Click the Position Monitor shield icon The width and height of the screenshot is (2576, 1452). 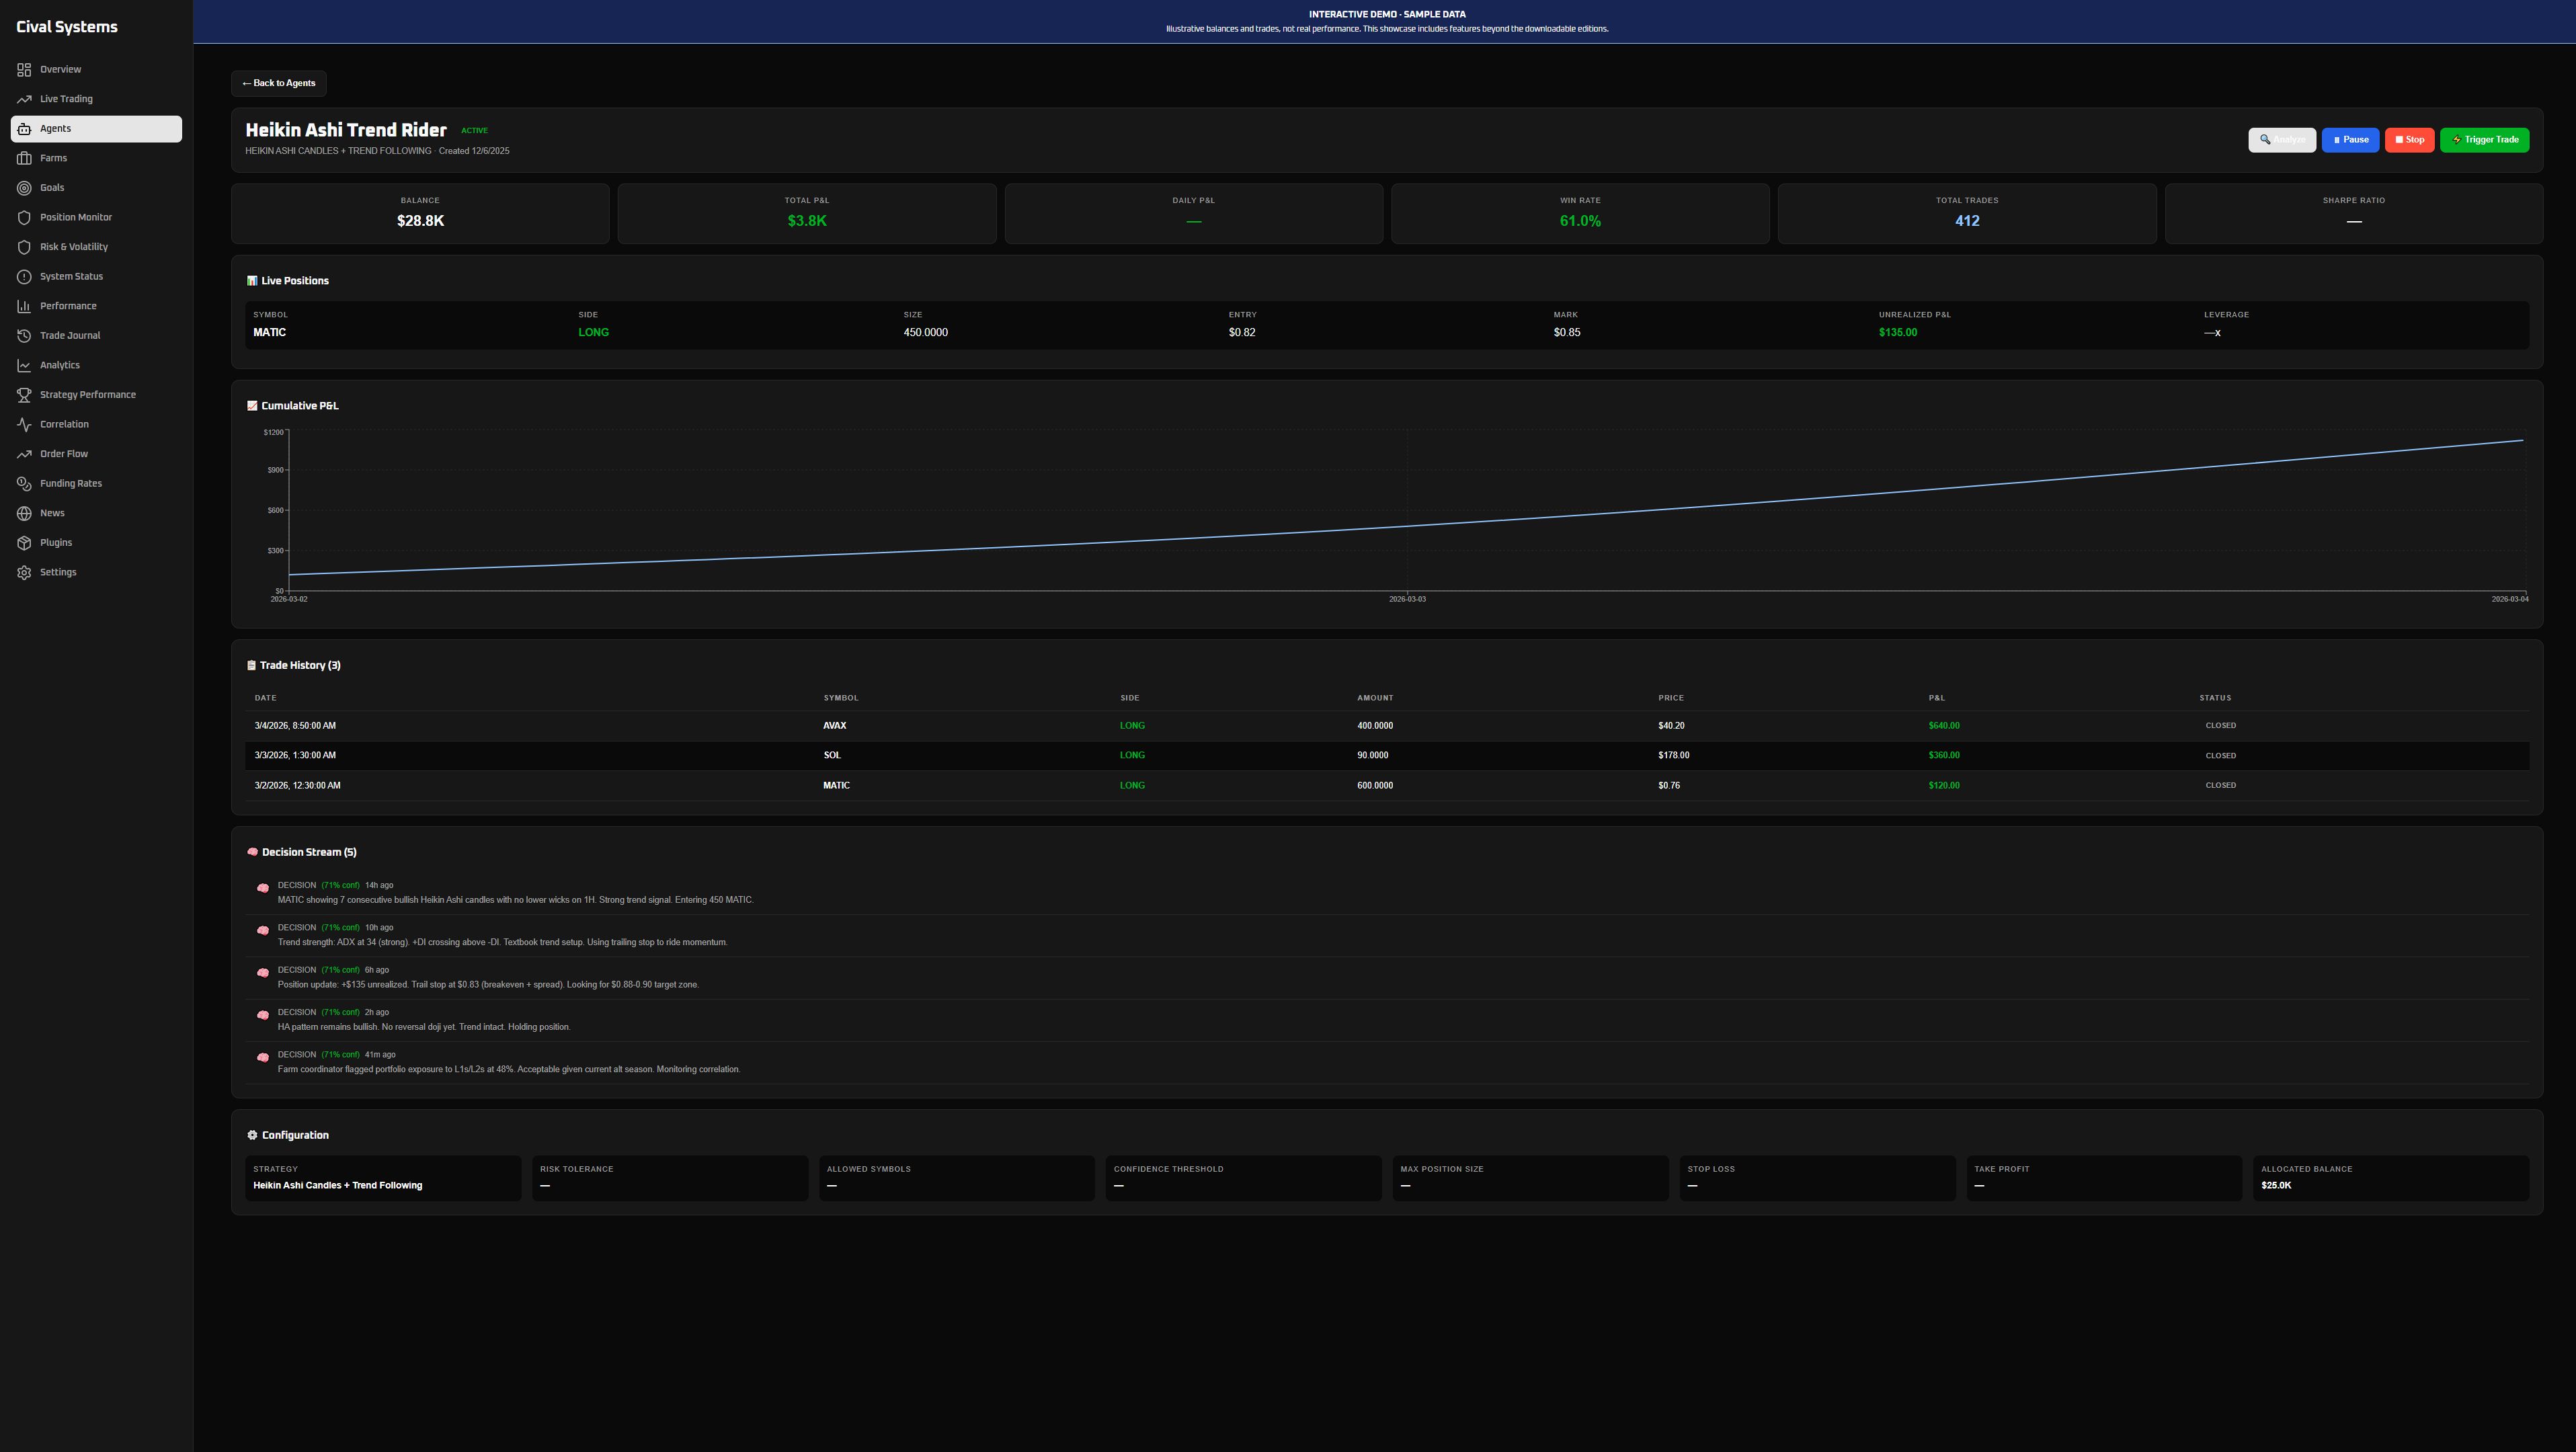[x=24, y=217]
